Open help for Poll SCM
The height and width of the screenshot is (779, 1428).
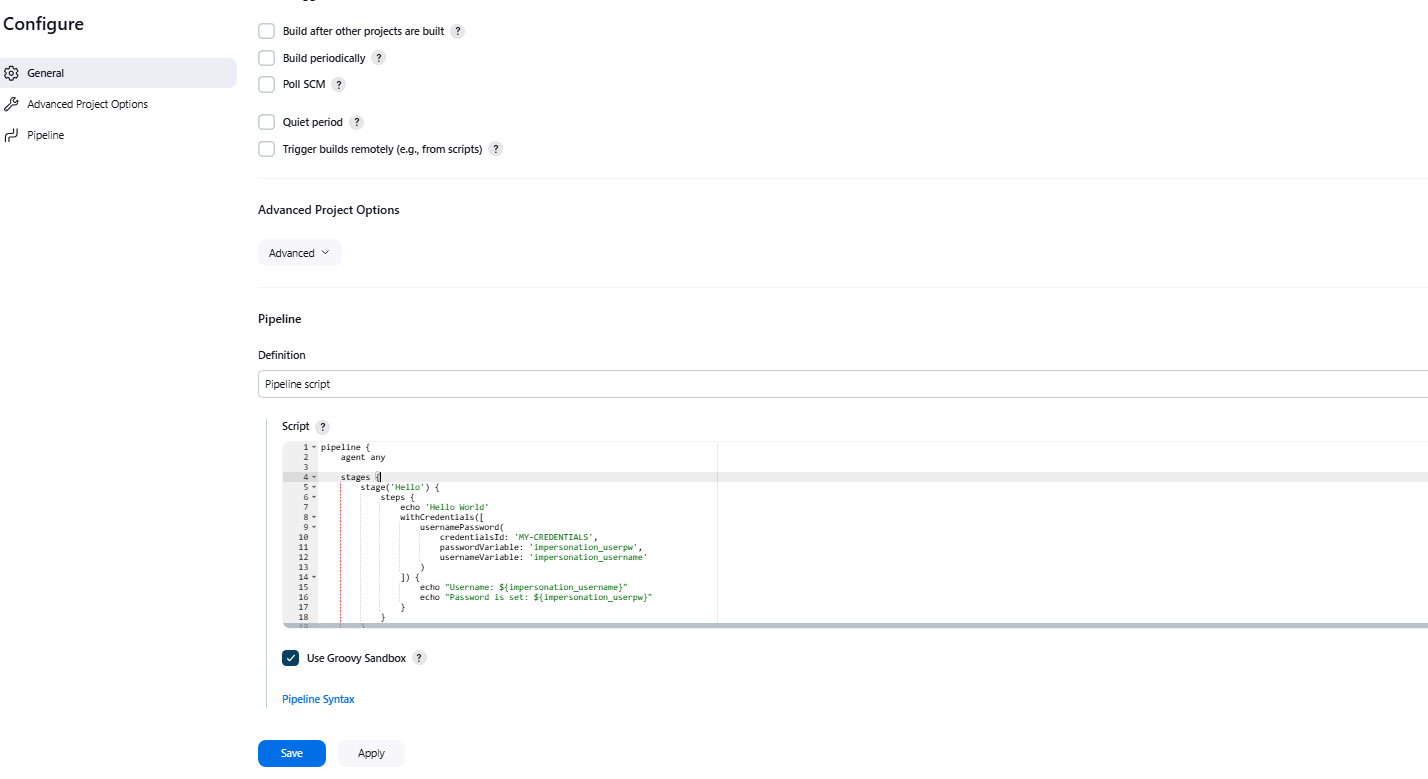[x=339, y=85]
